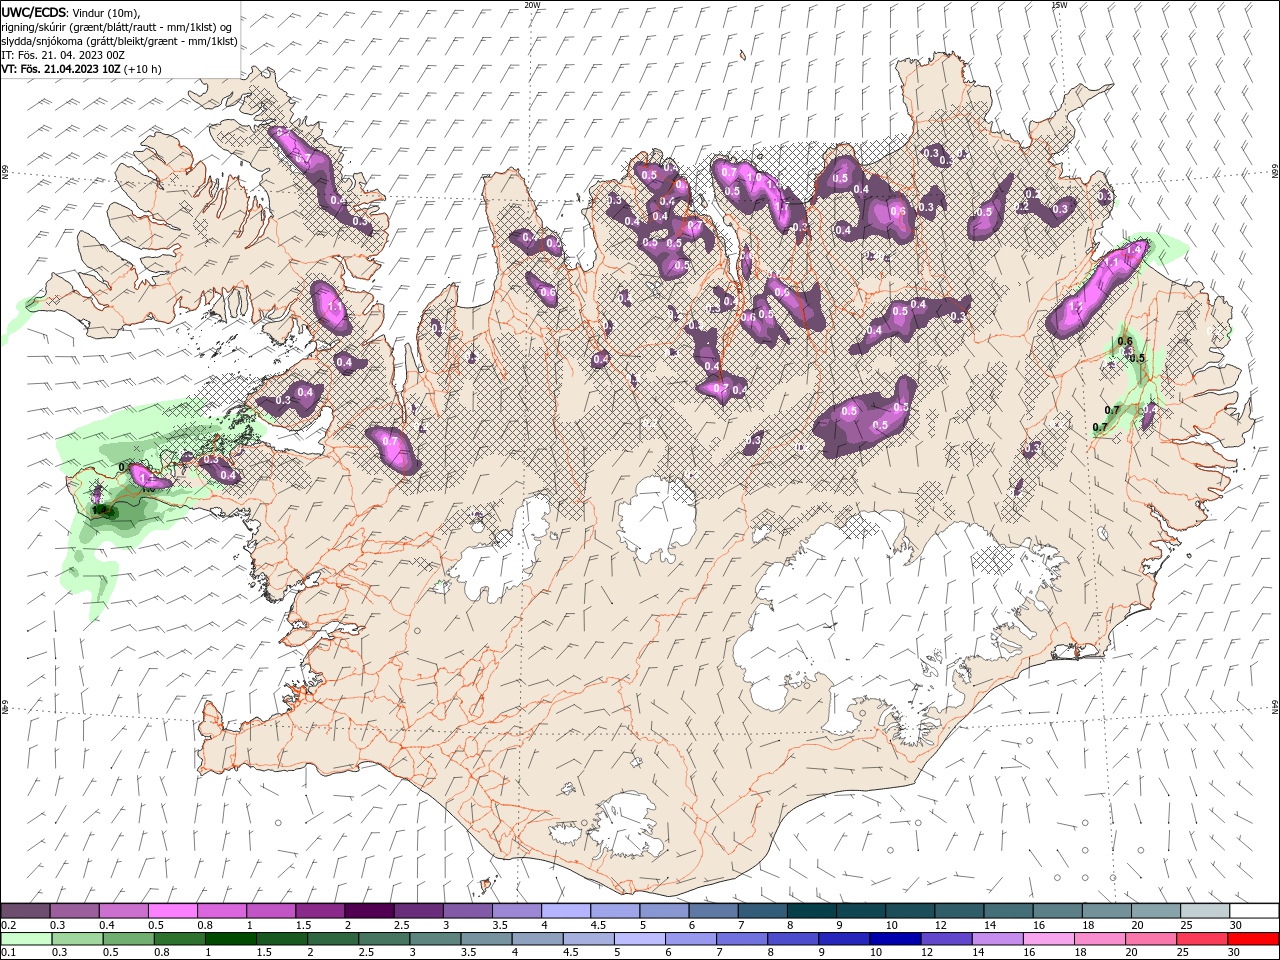Screen dimensions: 1280x960
Task: Pick the deep blue rain swatch between 10 and 12
Action: tap(895, 939)
